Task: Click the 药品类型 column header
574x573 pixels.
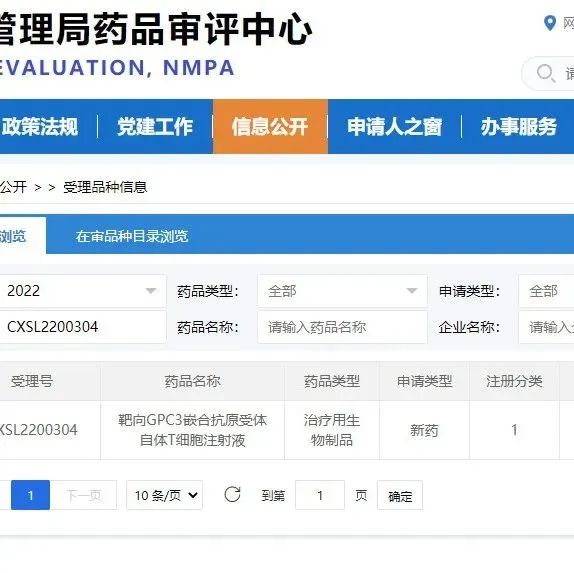Action: (332, 381)
